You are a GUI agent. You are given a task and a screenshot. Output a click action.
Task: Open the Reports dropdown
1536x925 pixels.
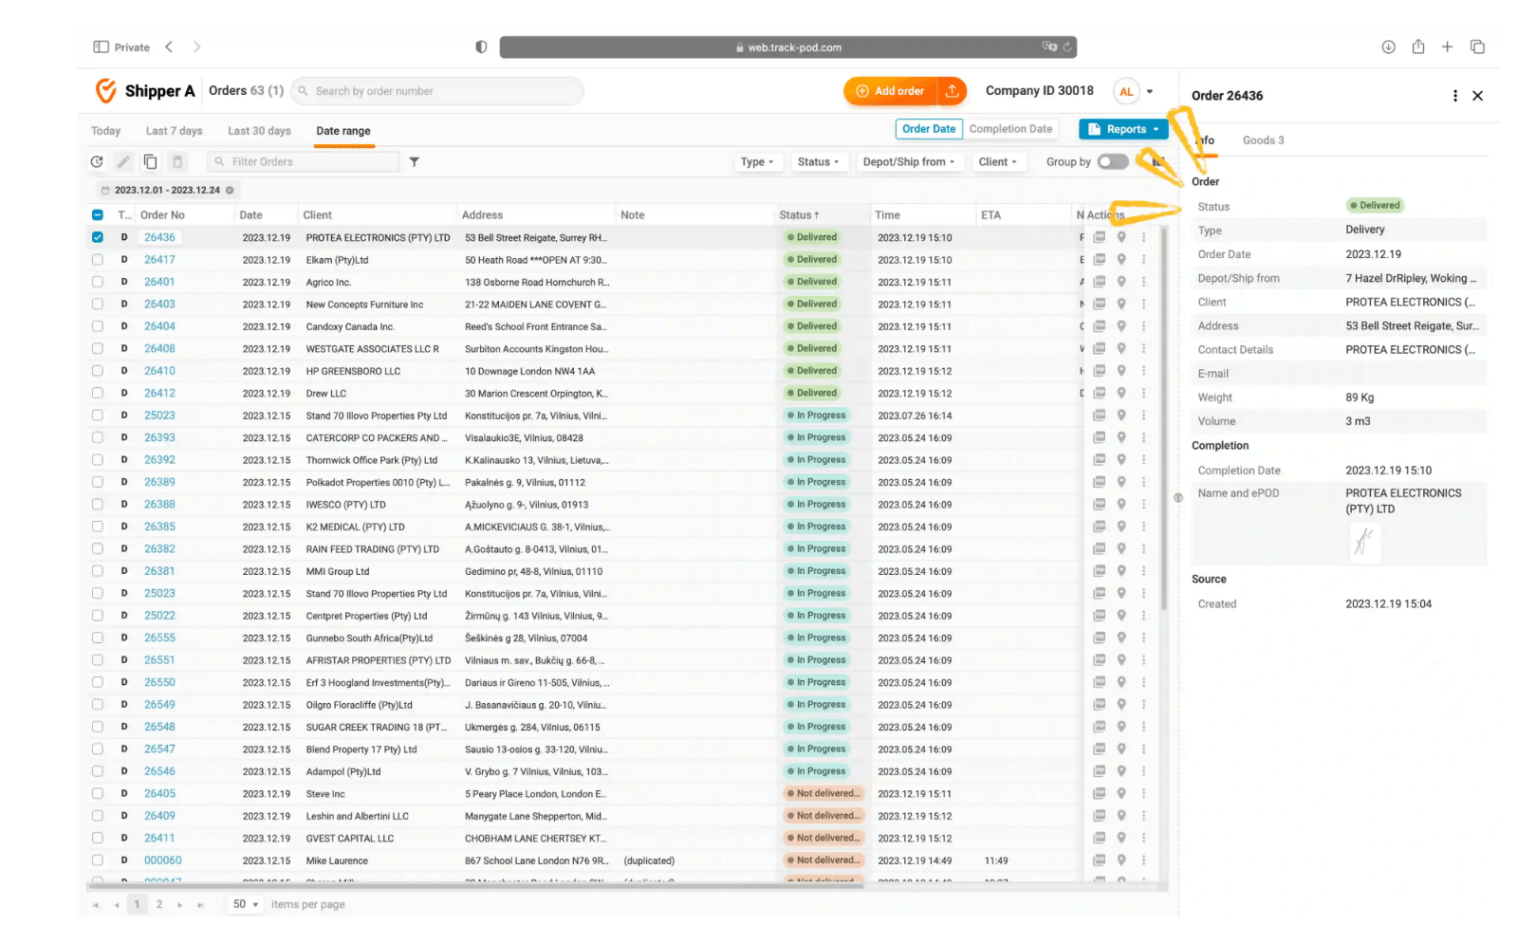(1123, 129)
